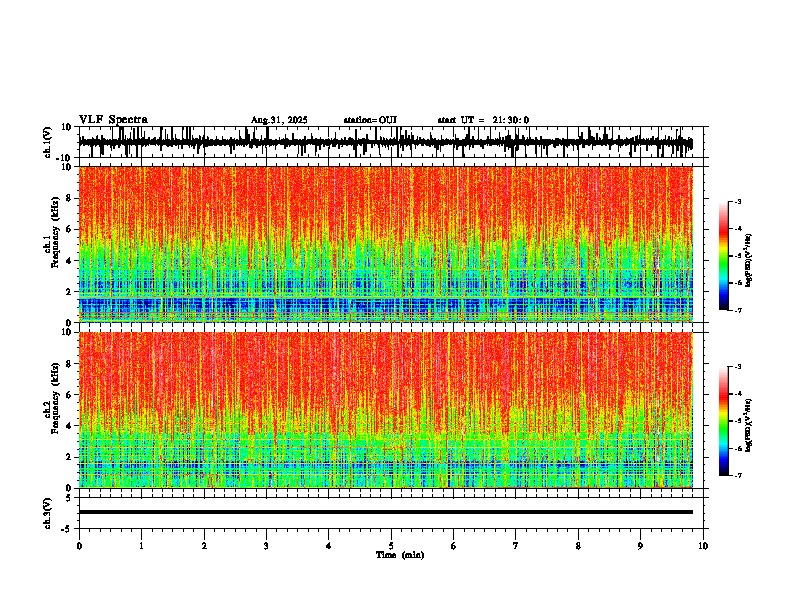
Task: Click time axis tick label '8'
Action: 578,546
